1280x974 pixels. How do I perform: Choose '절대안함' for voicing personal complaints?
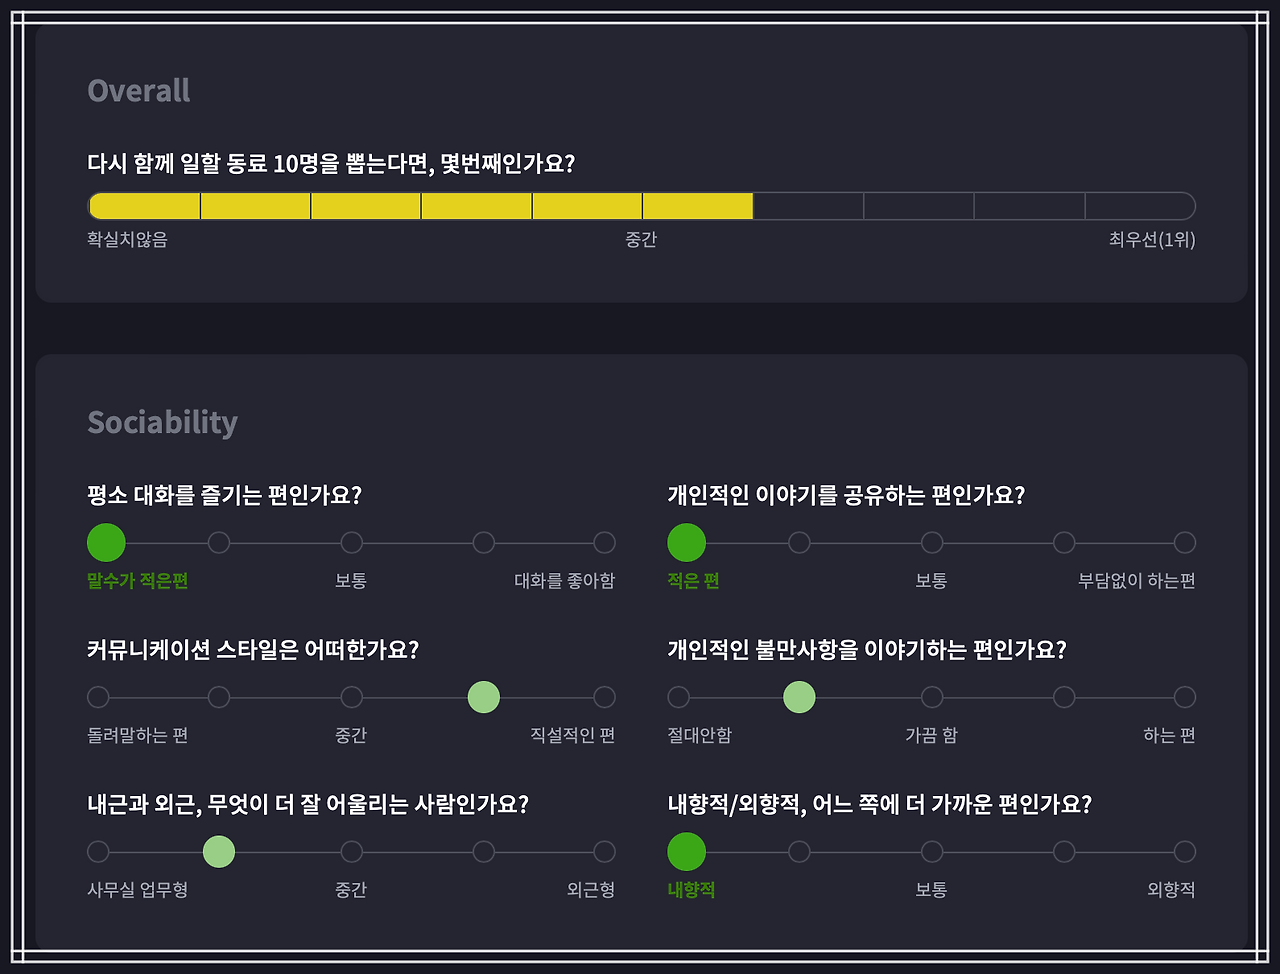[x=677, y=696]
